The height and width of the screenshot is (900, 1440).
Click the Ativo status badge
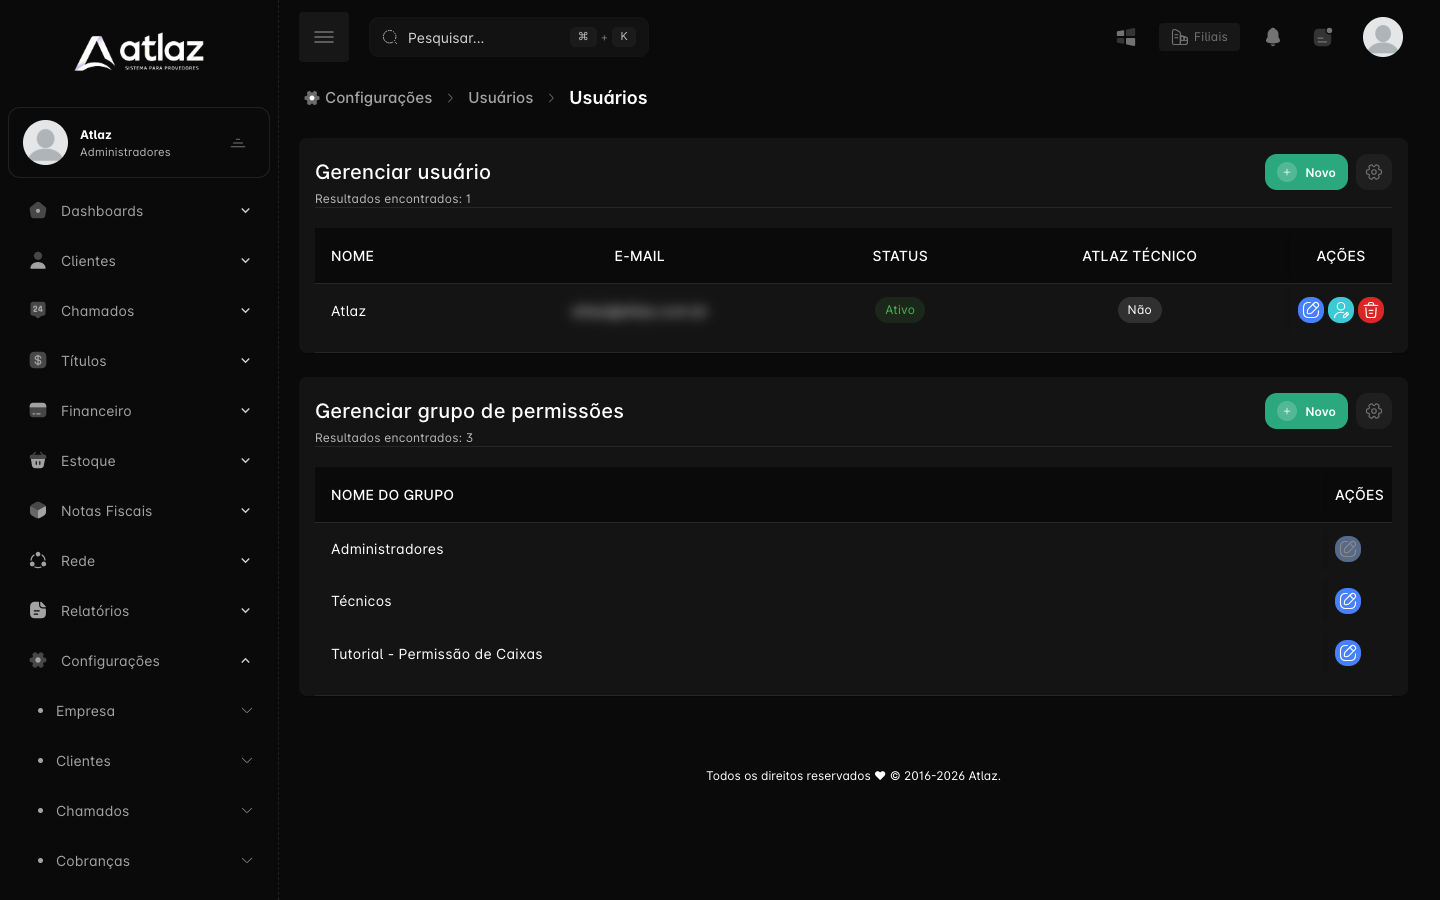pyautogui.click(x=900, y=310)
